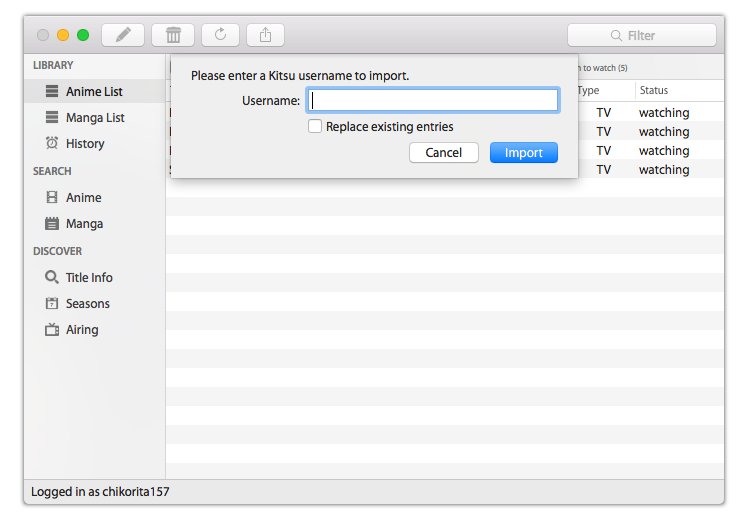This screenshot has height=532, width=743.
Task: Select Anime under Search section
Action: point(95,197)
